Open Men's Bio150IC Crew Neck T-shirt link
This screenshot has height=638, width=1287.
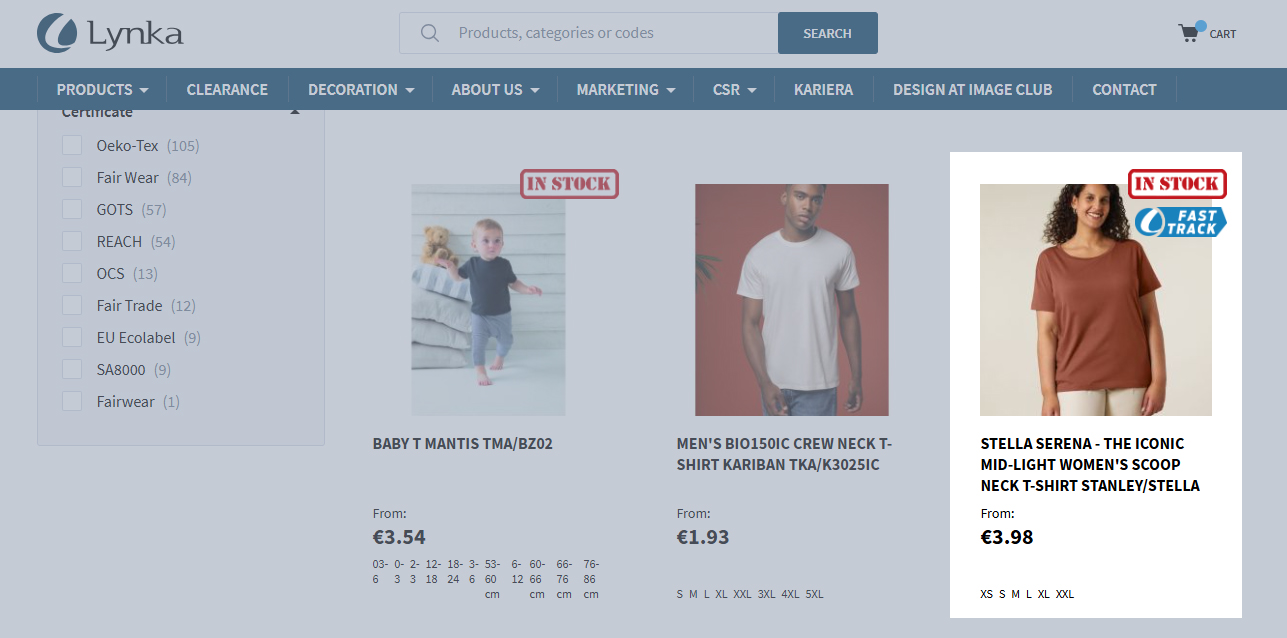(x=785, y=454)
